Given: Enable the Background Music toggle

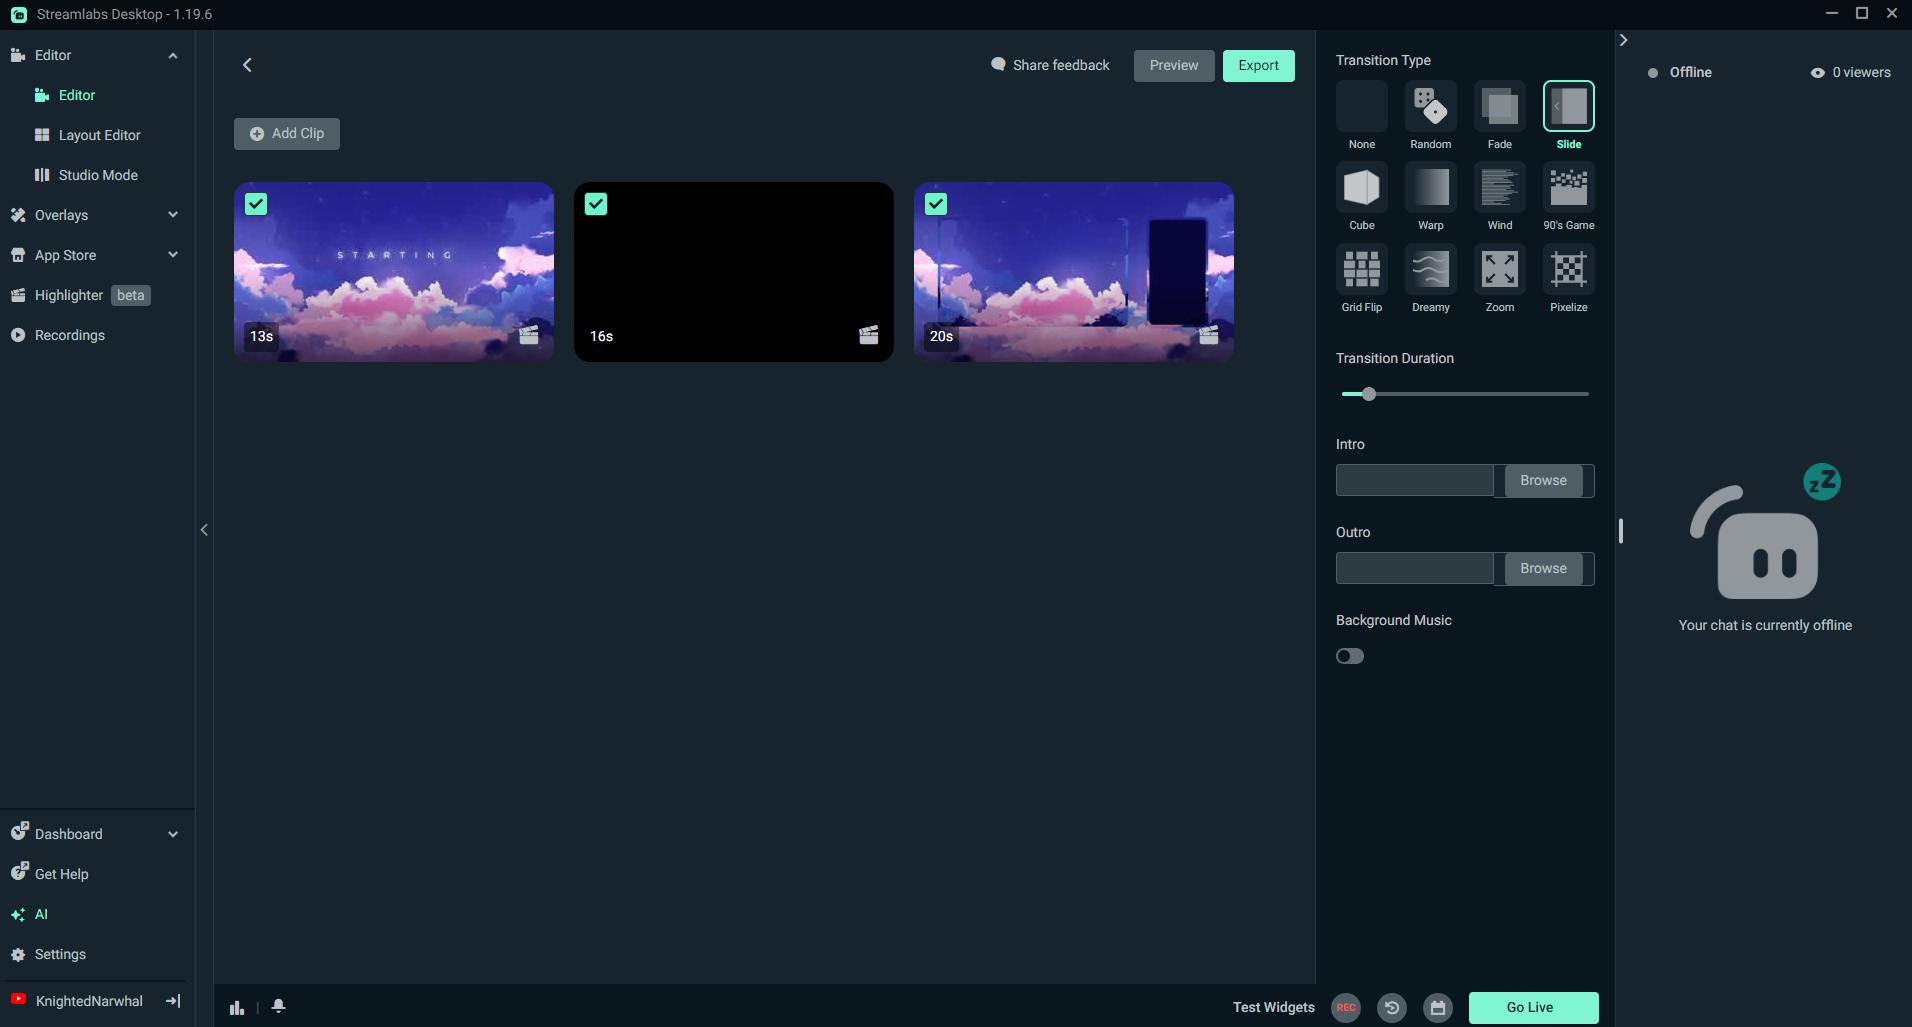Looking at the screenshot, I should pos(1350,656).
